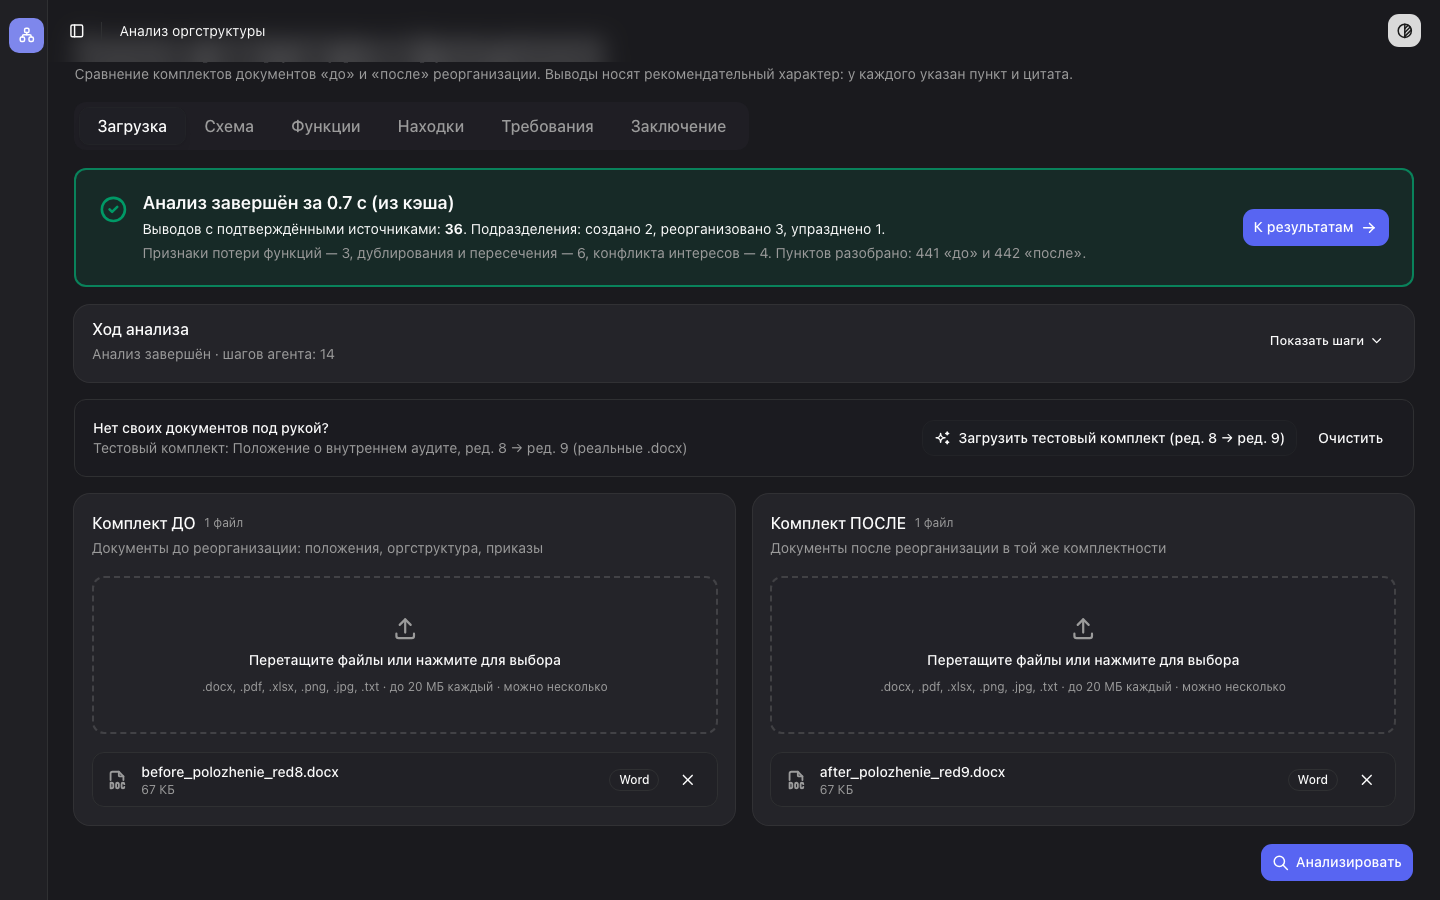Screen dimensions: 1440x900
Task: Click the Комплект ДО file drop area
Action: (x=405, y=655)
